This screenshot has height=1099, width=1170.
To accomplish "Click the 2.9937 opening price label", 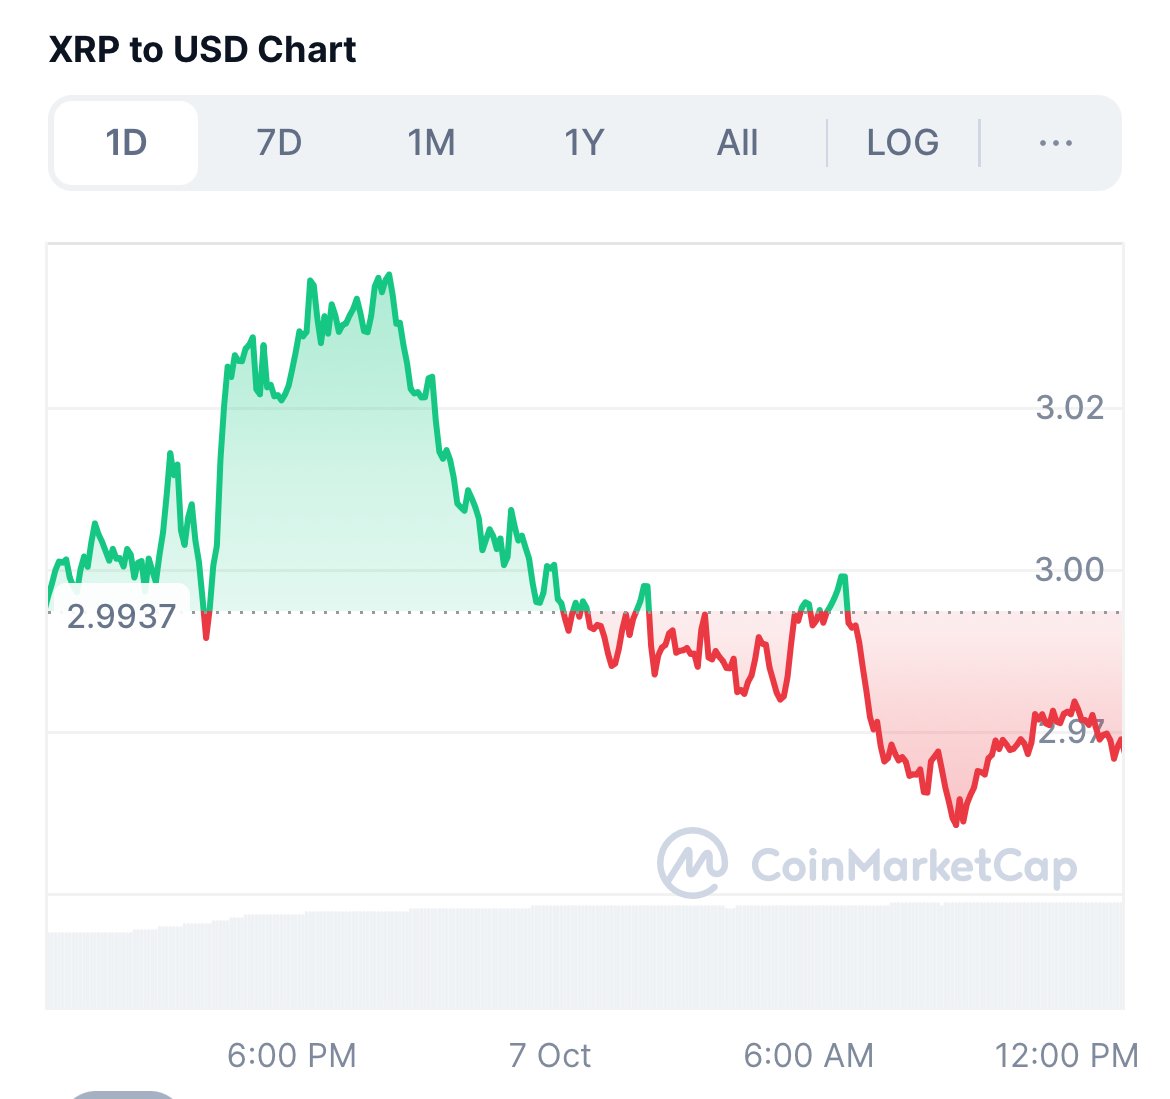I will click(121, 616).
